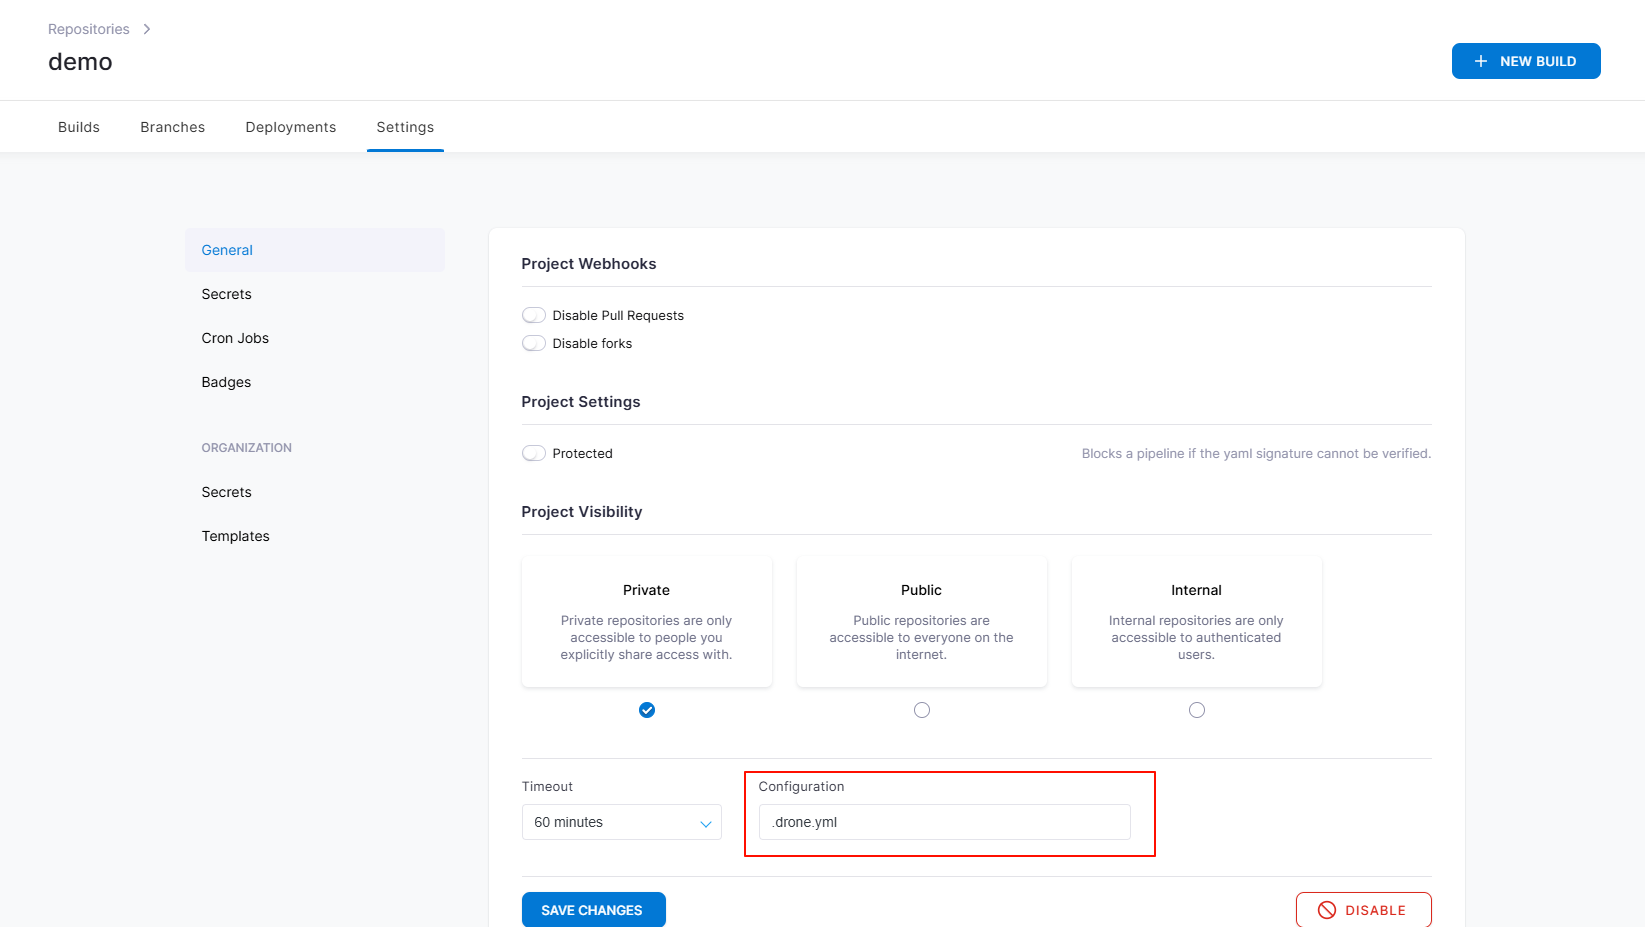The height and width of the screenshot is (927, 1645).
Task: Go to the Branches tab
Action: tap(173, 127)
